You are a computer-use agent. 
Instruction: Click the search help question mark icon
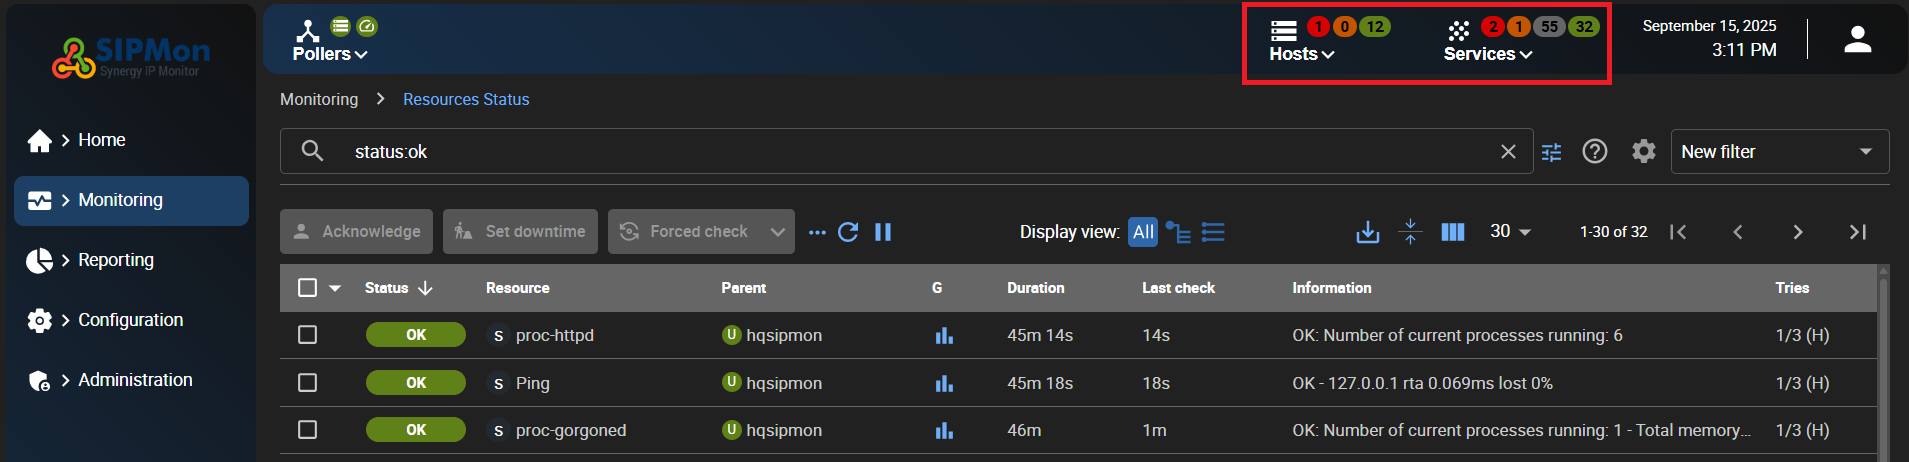tap(1595, 152)
